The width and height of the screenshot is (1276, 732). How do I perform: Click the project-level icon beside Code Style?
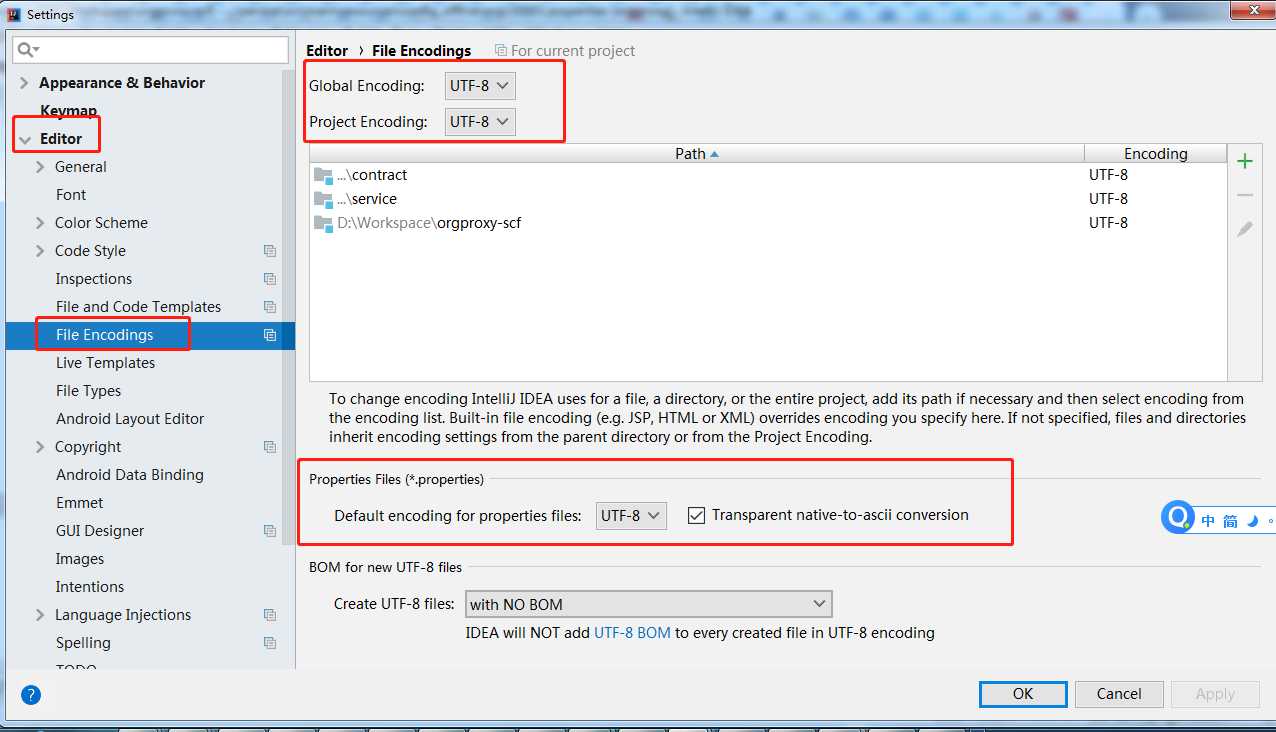[270, 251]
